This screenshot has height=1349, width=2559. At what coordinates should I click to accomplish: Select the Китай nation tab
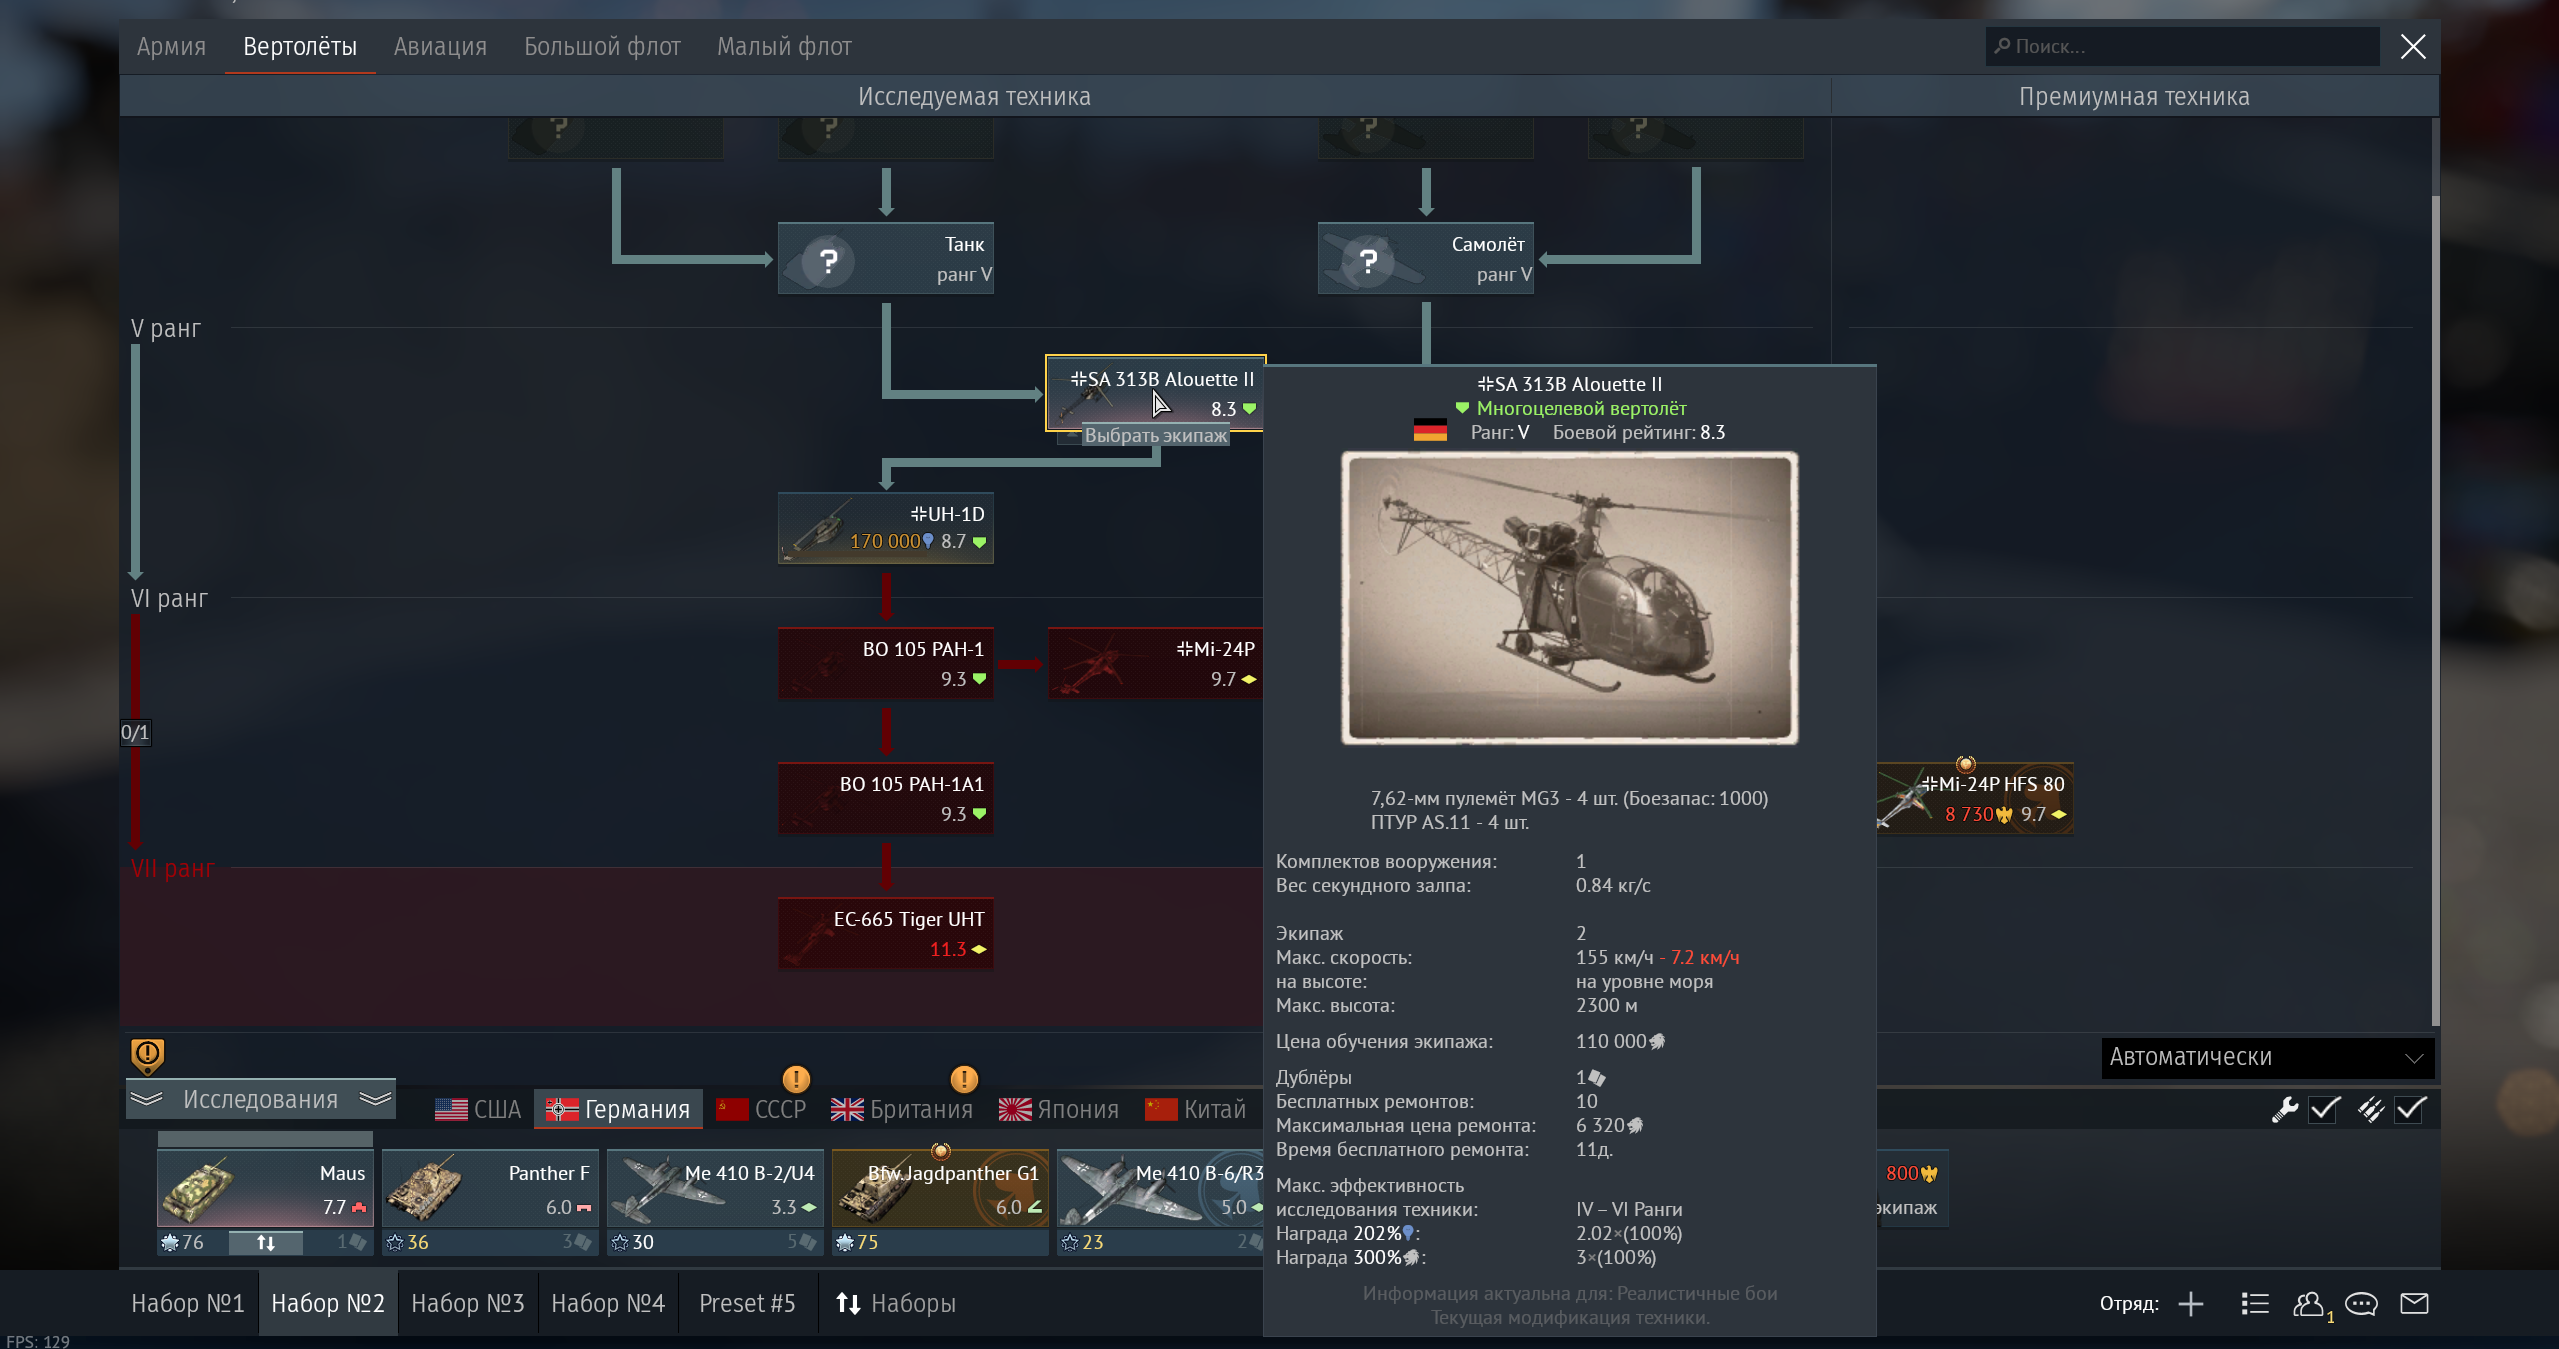(x=1196, y=1109)
